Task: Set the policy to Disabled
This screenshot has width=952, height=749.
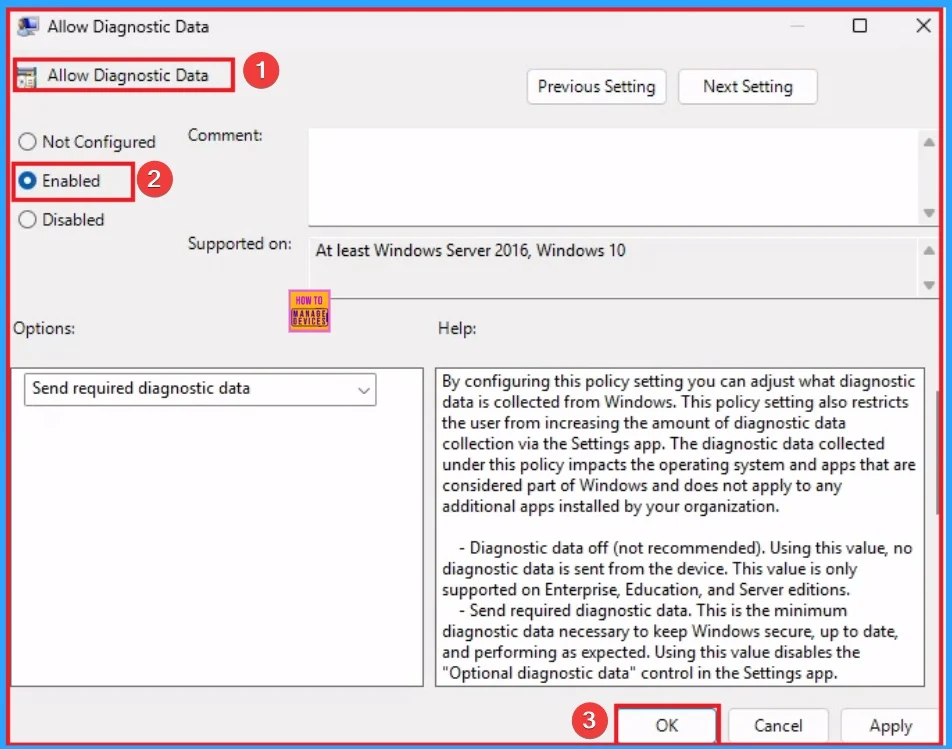Action: [28, 220]
